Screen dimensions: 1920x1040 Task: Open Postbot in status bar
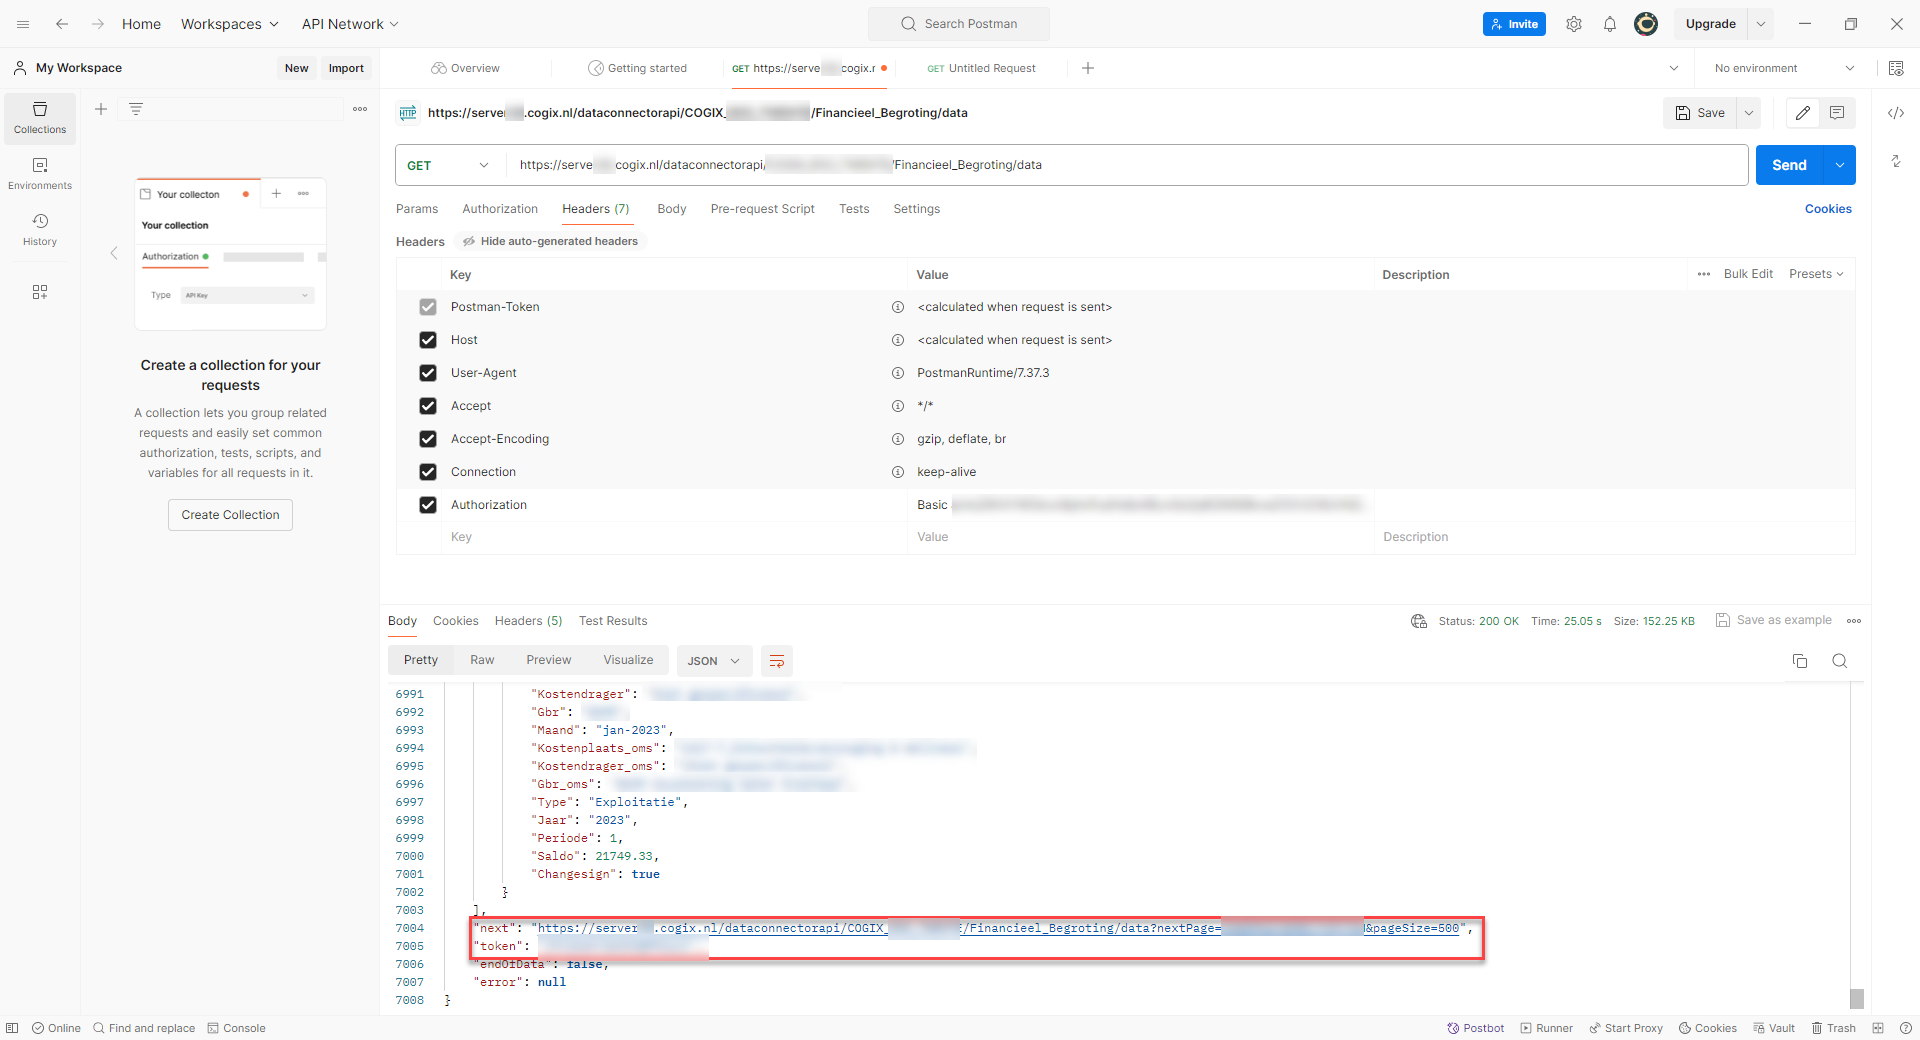[1476, 1028]
